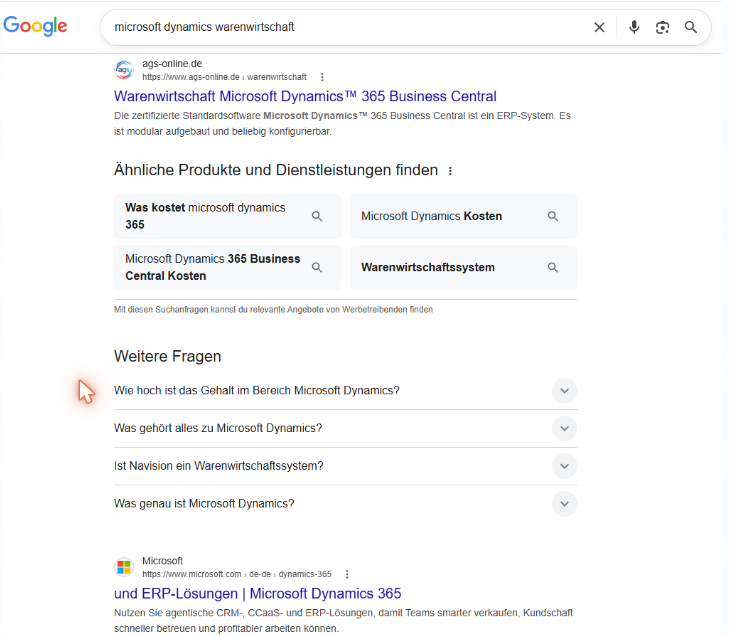Viewport: 729px width, 636px height.
Task: Start voice search with microphone icon
Action: (x=634, y=27)
